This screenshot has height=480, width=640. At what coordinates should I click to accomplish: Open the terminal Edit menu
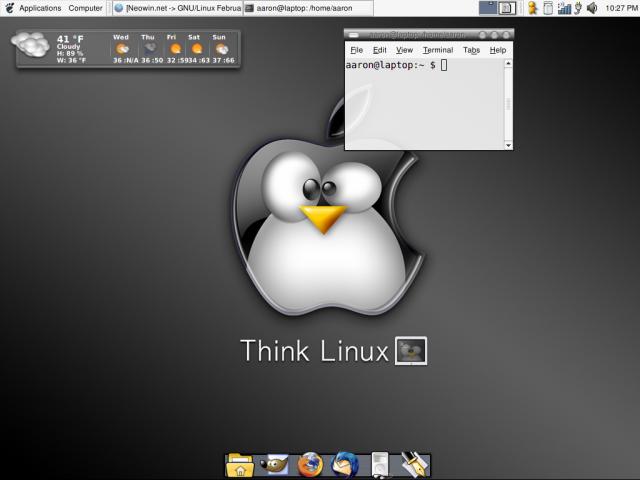coord(380,50)
